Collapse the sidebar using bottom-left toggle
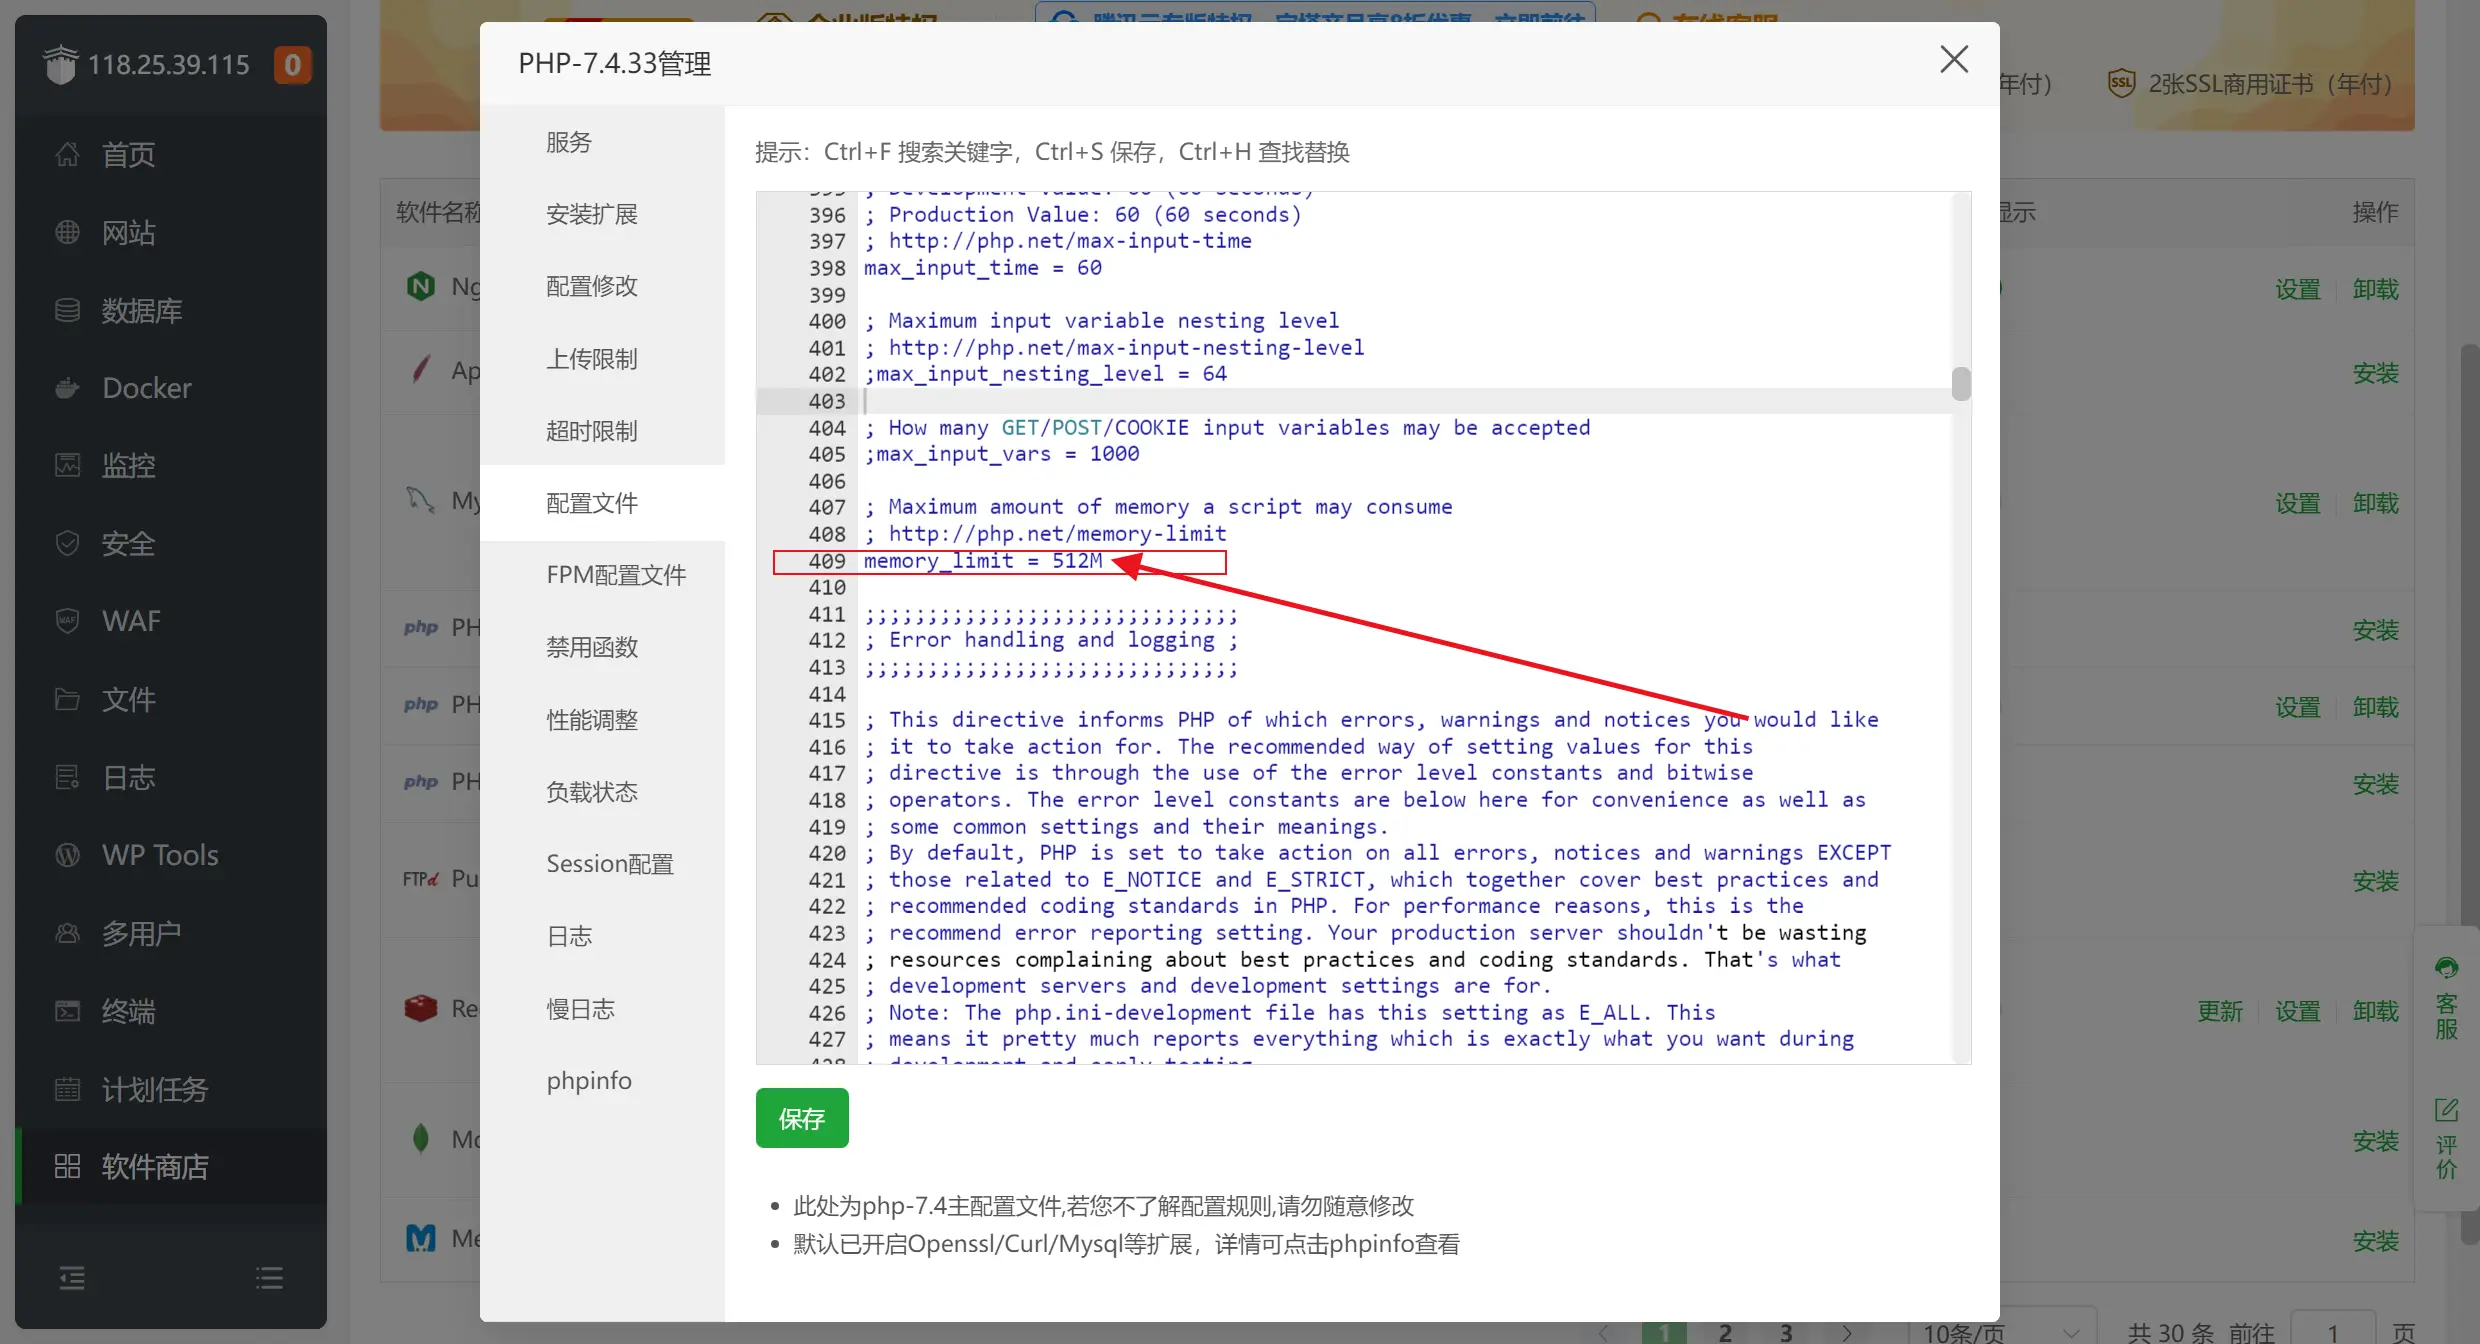This screenshot has height=1344, width=2480. (71, 1277)
